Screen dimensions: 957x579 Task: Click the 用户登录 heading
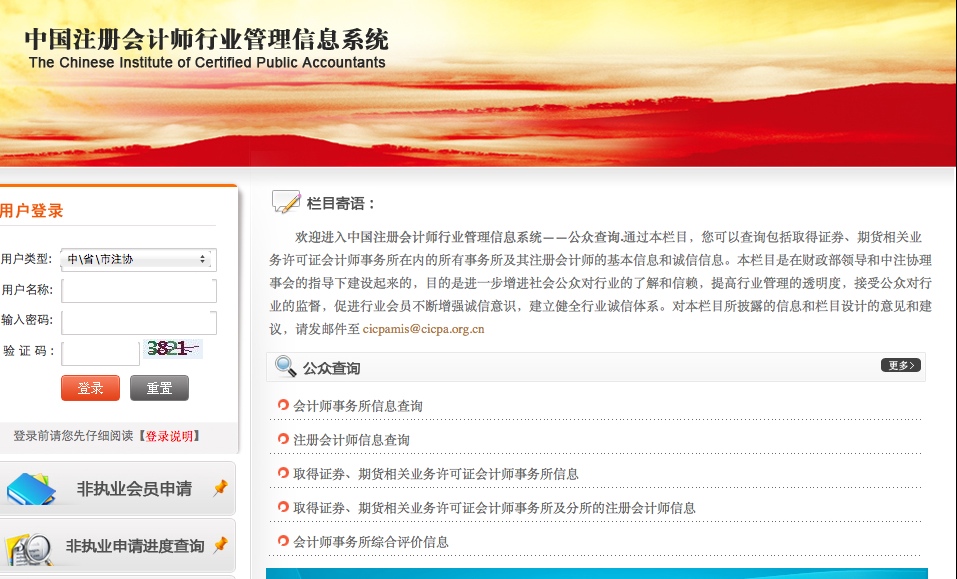[x=32, y=211]
